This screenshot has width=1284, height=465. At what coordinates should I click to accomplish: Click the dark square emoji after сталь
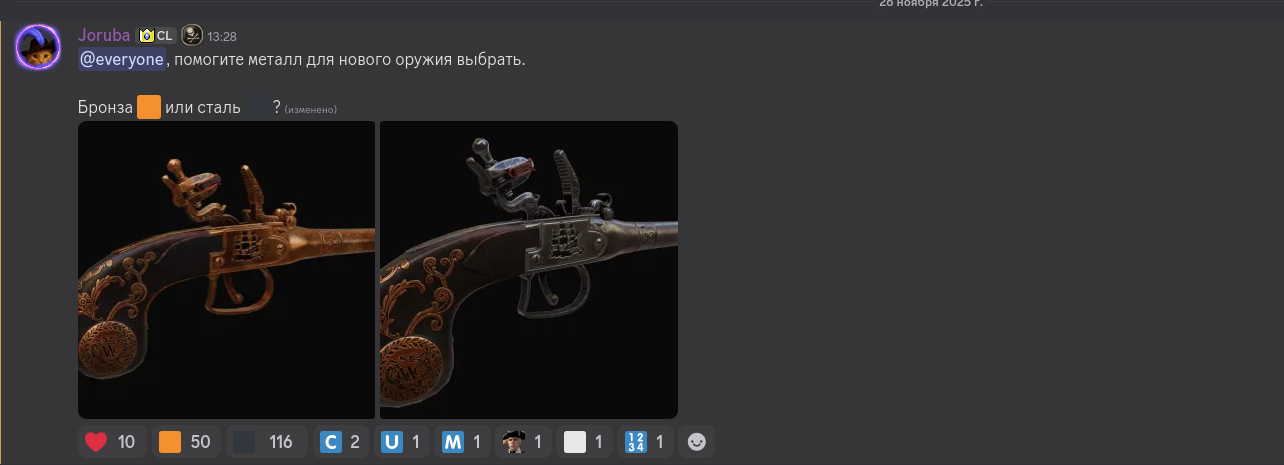point(257,107)
